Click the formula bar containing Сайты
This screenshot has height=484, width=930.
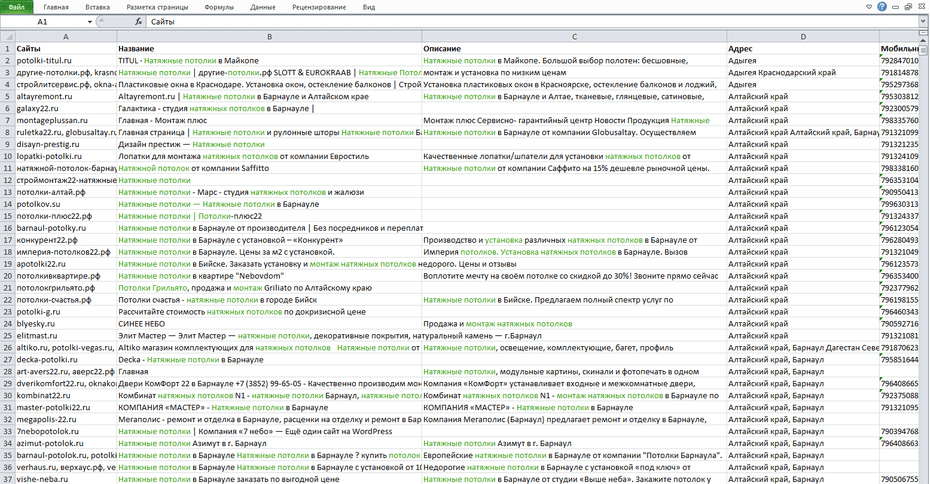(533, 22)
